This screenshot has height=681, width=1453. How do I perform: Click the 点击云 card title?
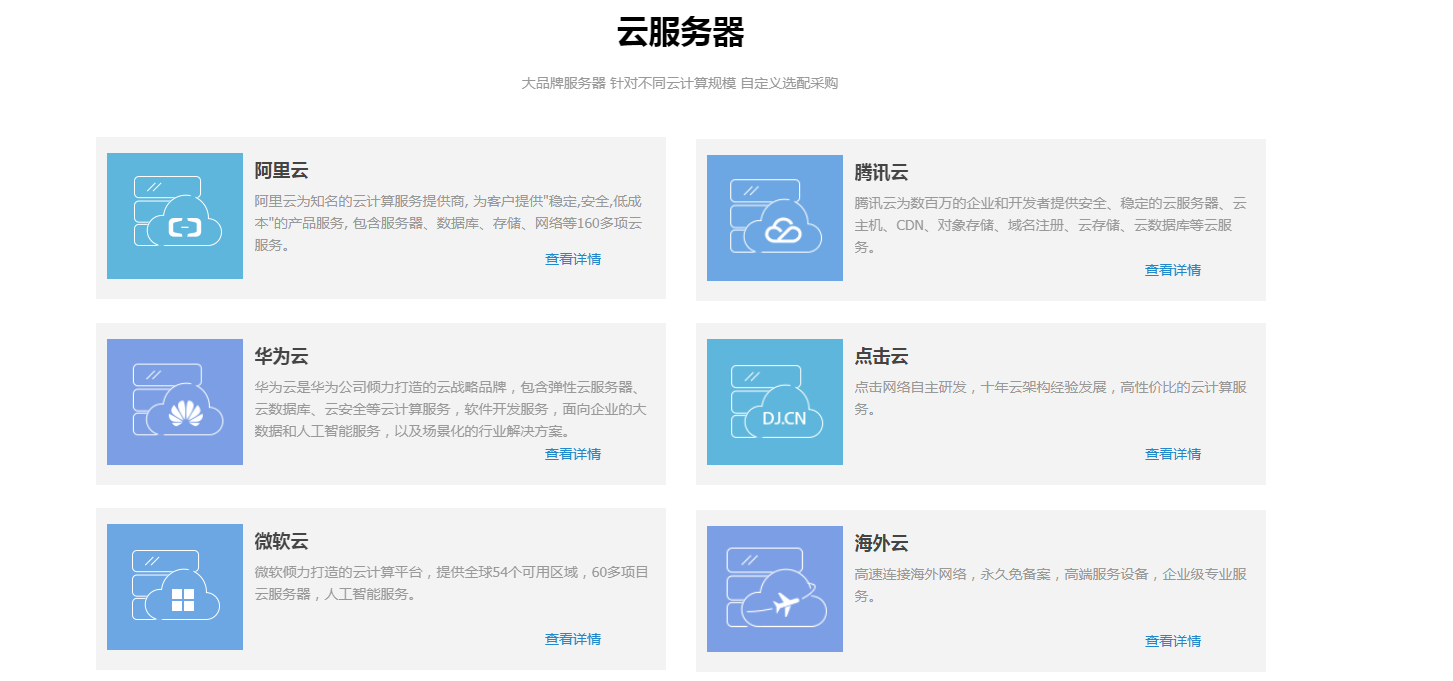(881, 357)
